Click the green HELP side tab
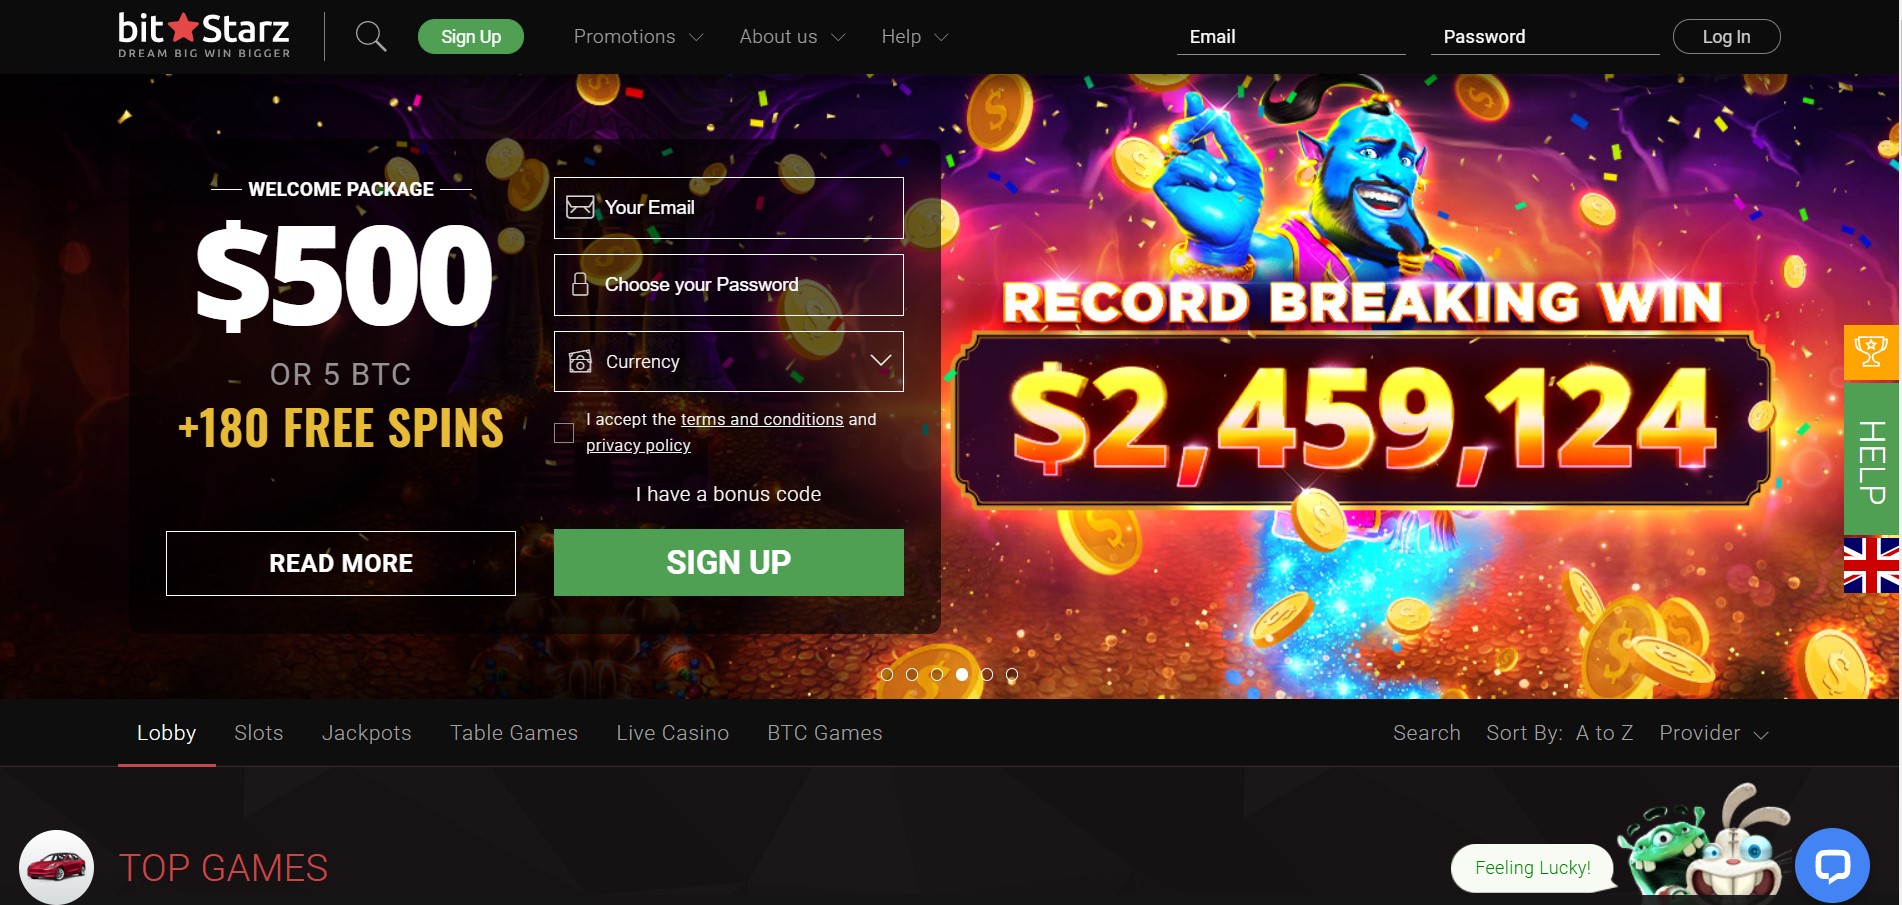The image size is (1902, 905). click(1871, 459)
